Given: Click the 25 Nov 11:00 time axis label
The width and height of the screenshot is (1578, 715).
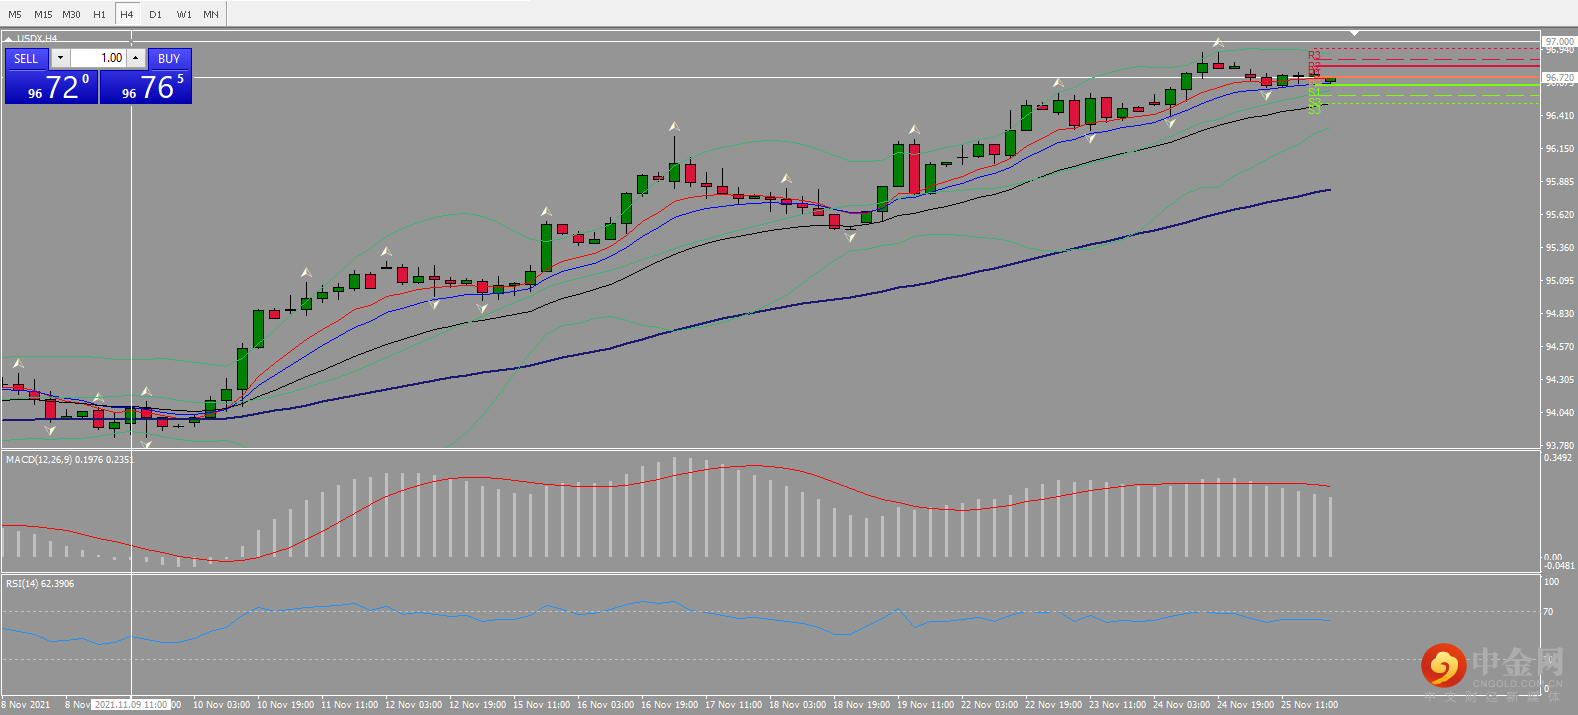Looking at the screenshot, I should (1309, 705).
